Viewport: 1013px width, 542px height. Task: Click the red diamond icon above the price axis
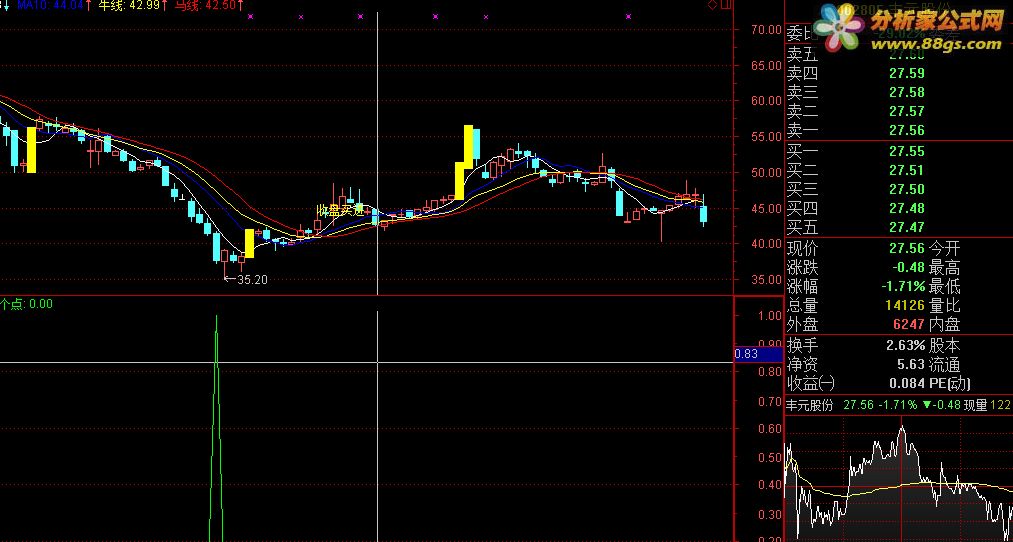(x=712, y=6)
